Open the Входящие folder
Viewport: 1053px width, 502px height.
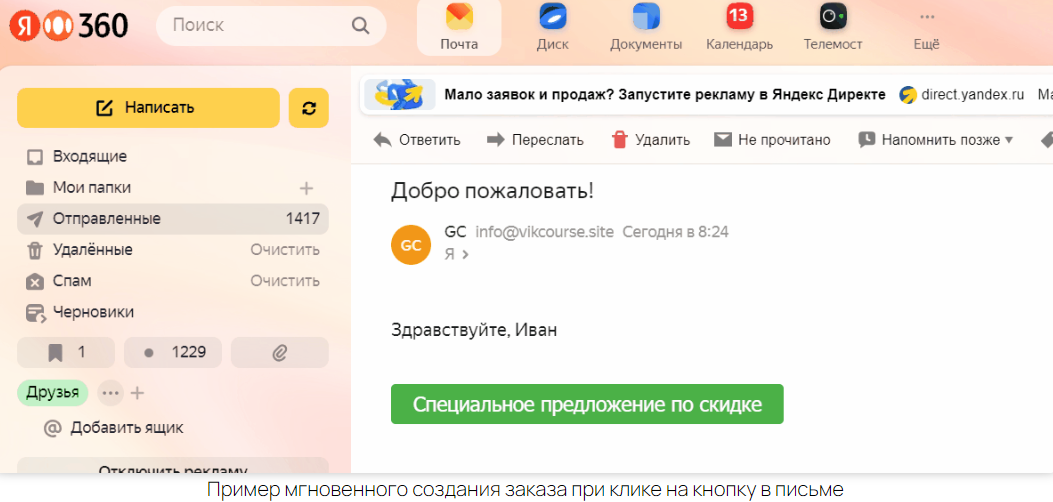coord(173,157)
